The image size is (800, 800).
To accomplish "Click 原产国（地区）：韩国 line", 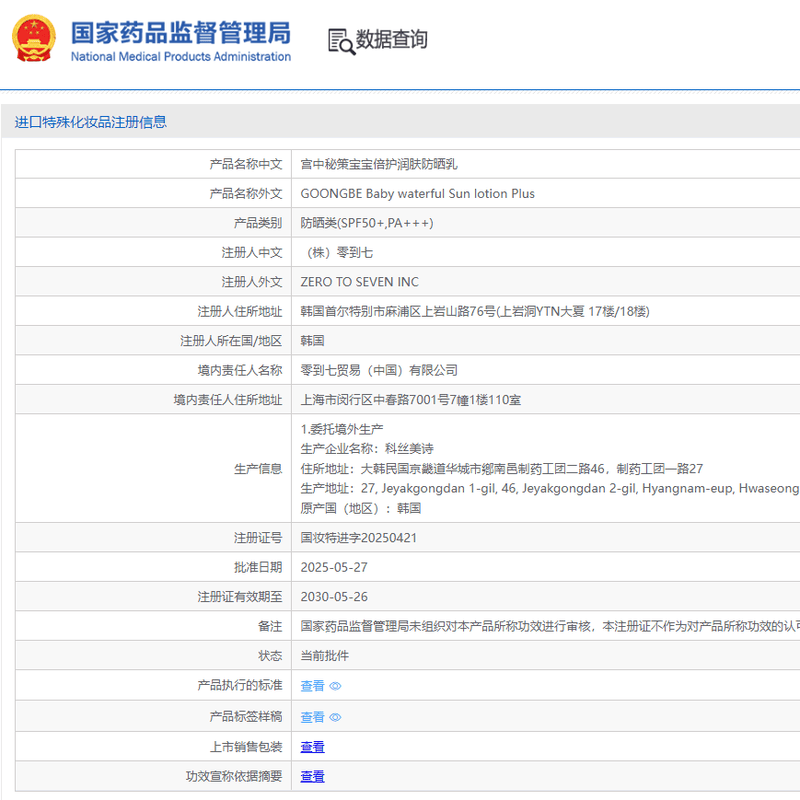I will (x=361, y=509).
